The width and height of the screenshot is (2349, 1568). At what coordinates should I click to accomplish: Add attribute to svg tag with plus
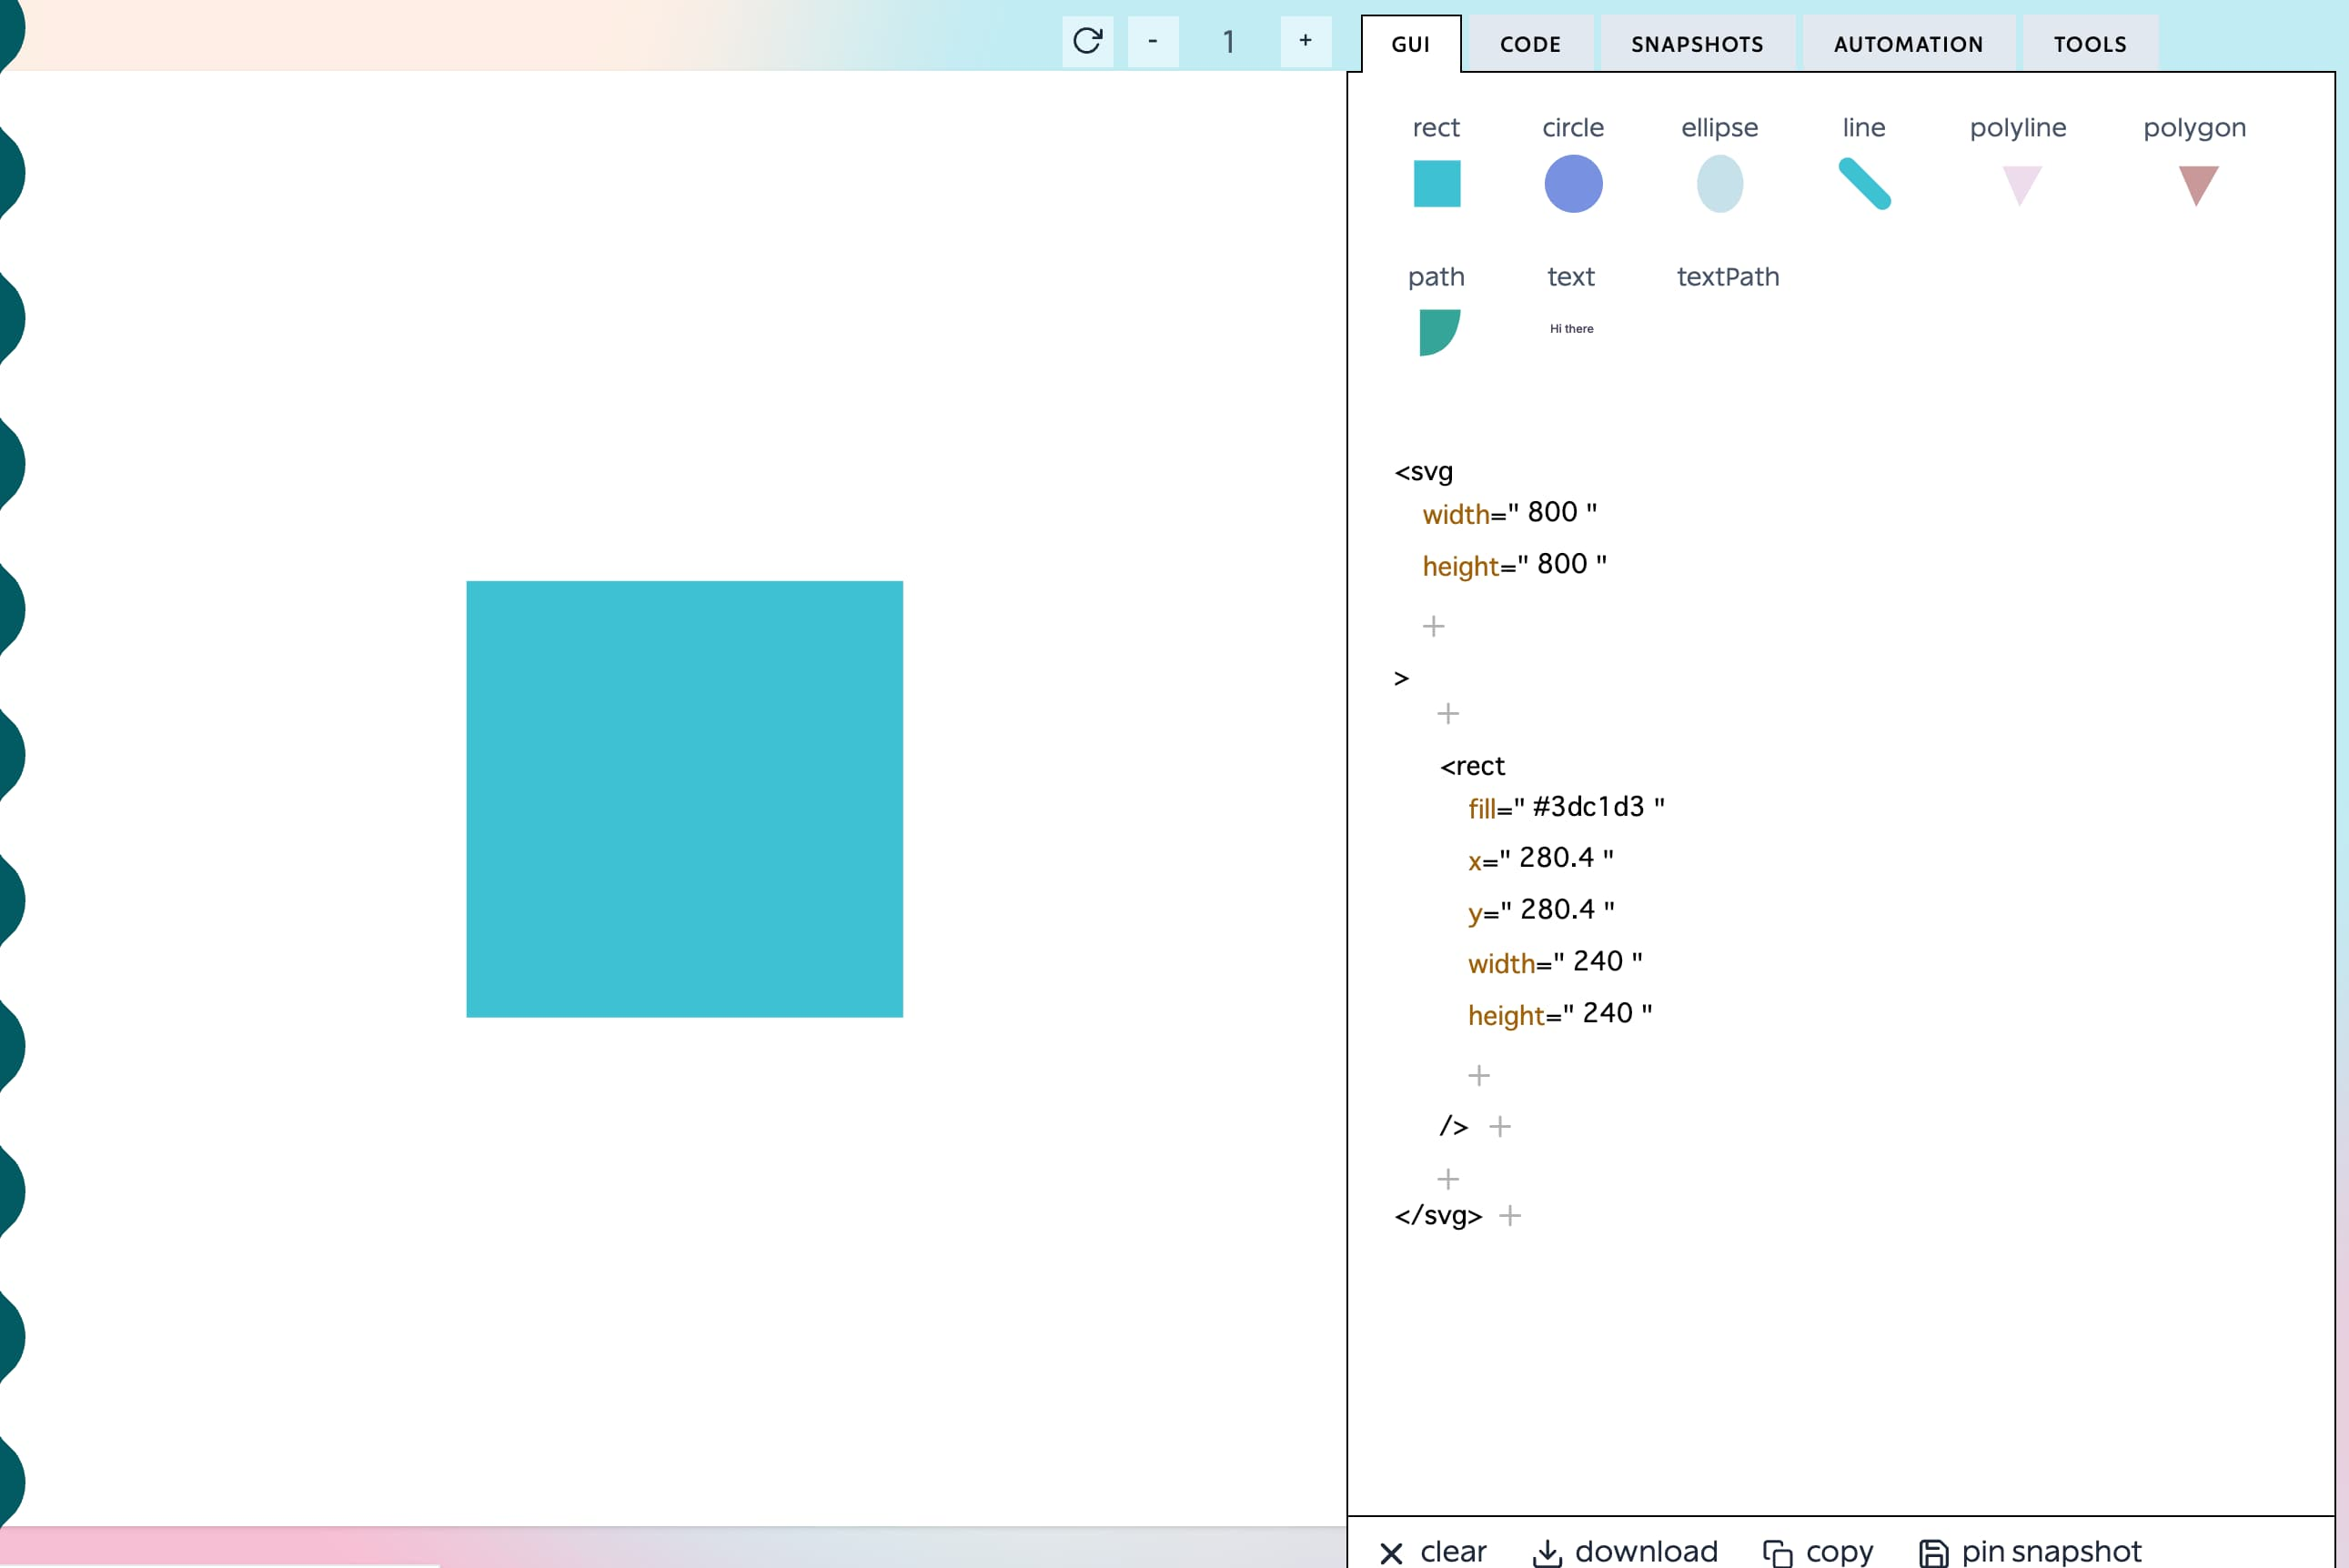1433,626
